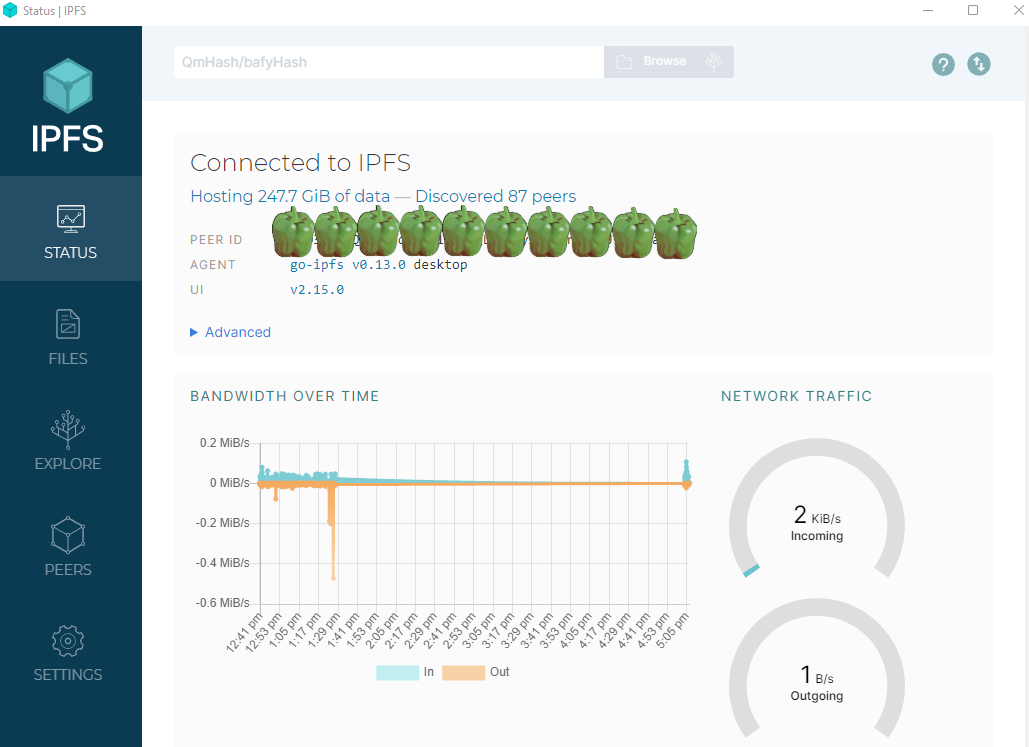
Task: Select the SETTINGS navigation label
Action: tap(68, 674)
